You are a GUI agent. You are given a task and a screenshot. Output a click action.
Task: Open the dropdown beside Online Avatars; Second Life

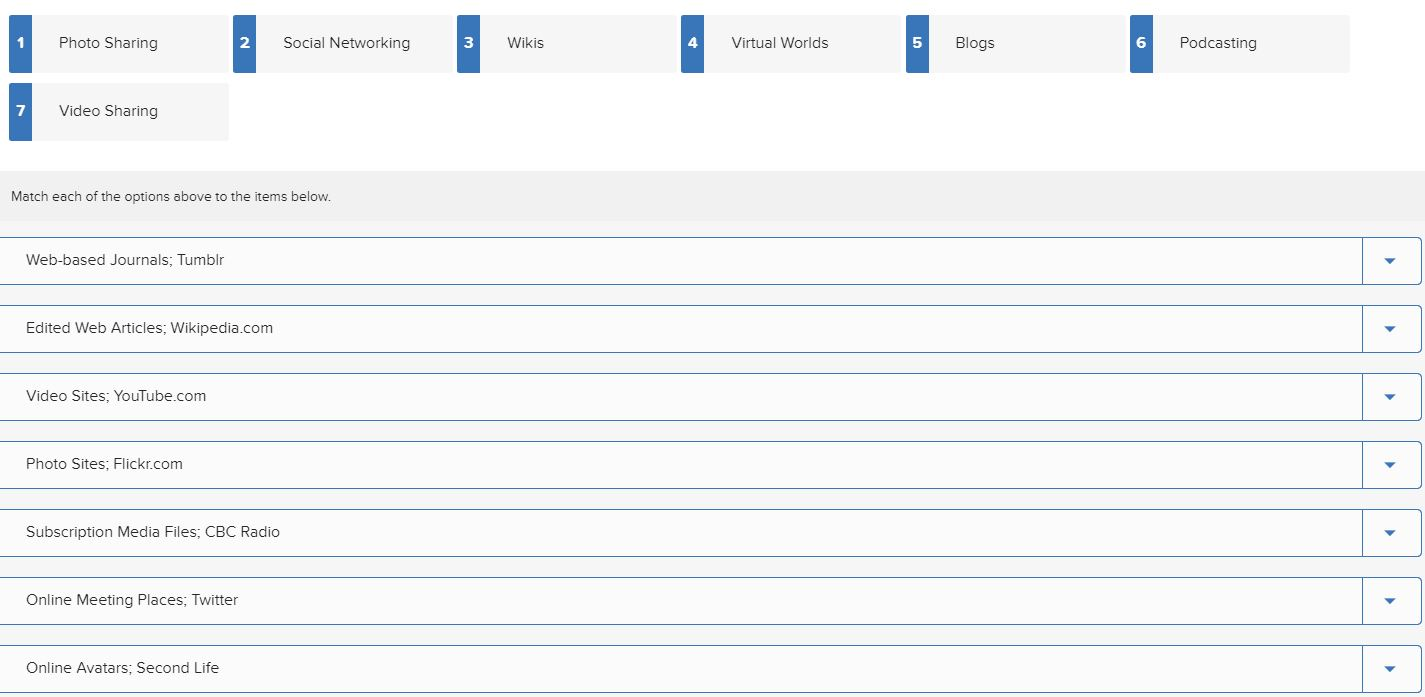point(1391,667)
